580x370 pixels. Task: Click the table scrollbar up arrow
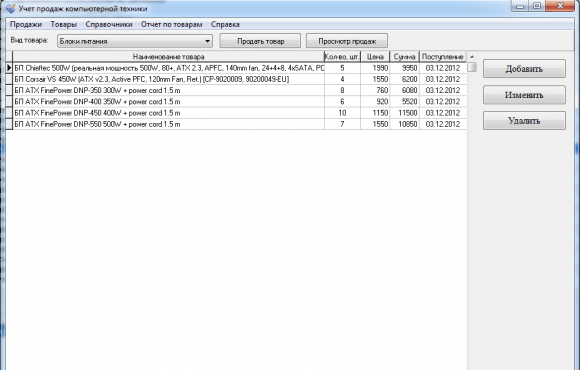(x=472, y=57)
